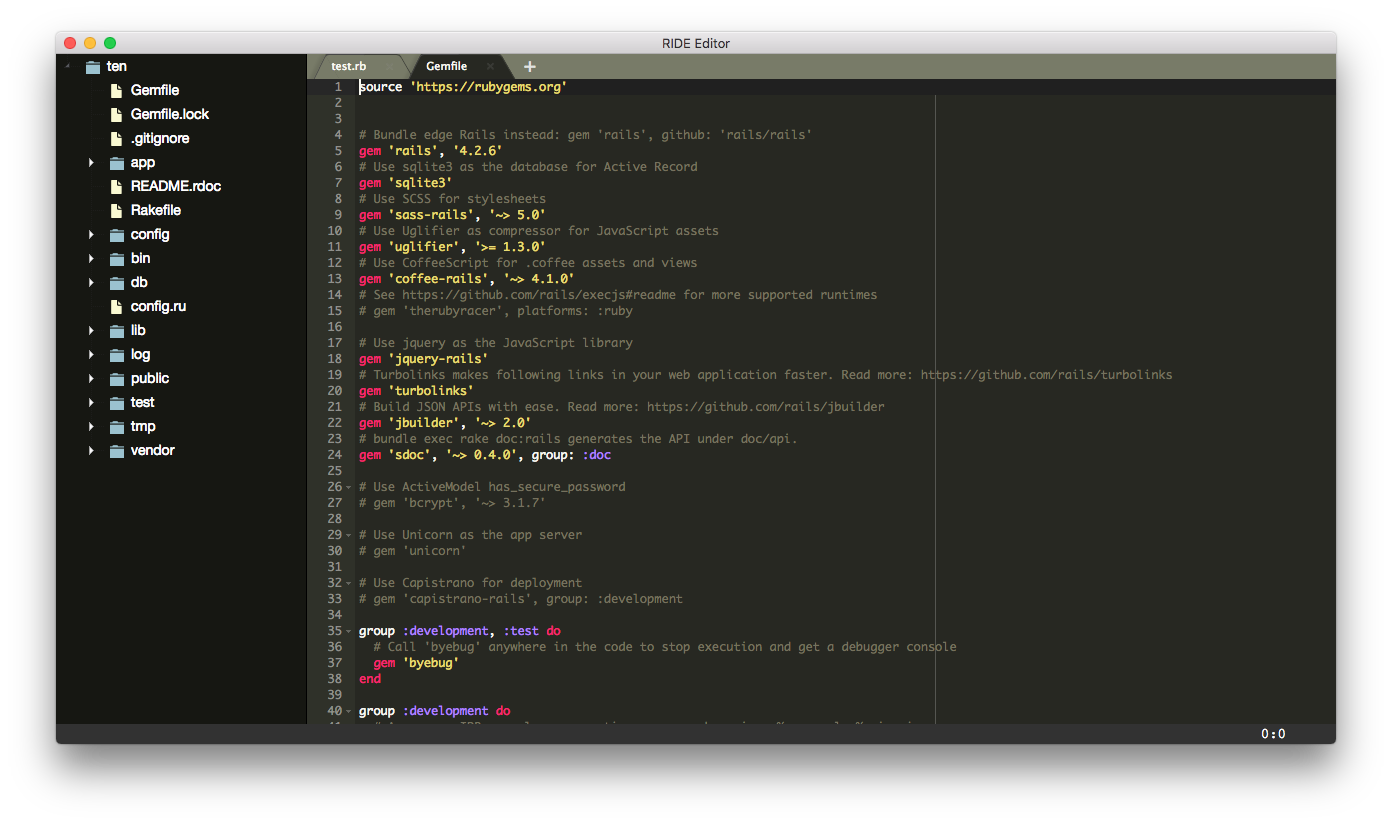Switch to the test.rb tab

coord(349,67)
